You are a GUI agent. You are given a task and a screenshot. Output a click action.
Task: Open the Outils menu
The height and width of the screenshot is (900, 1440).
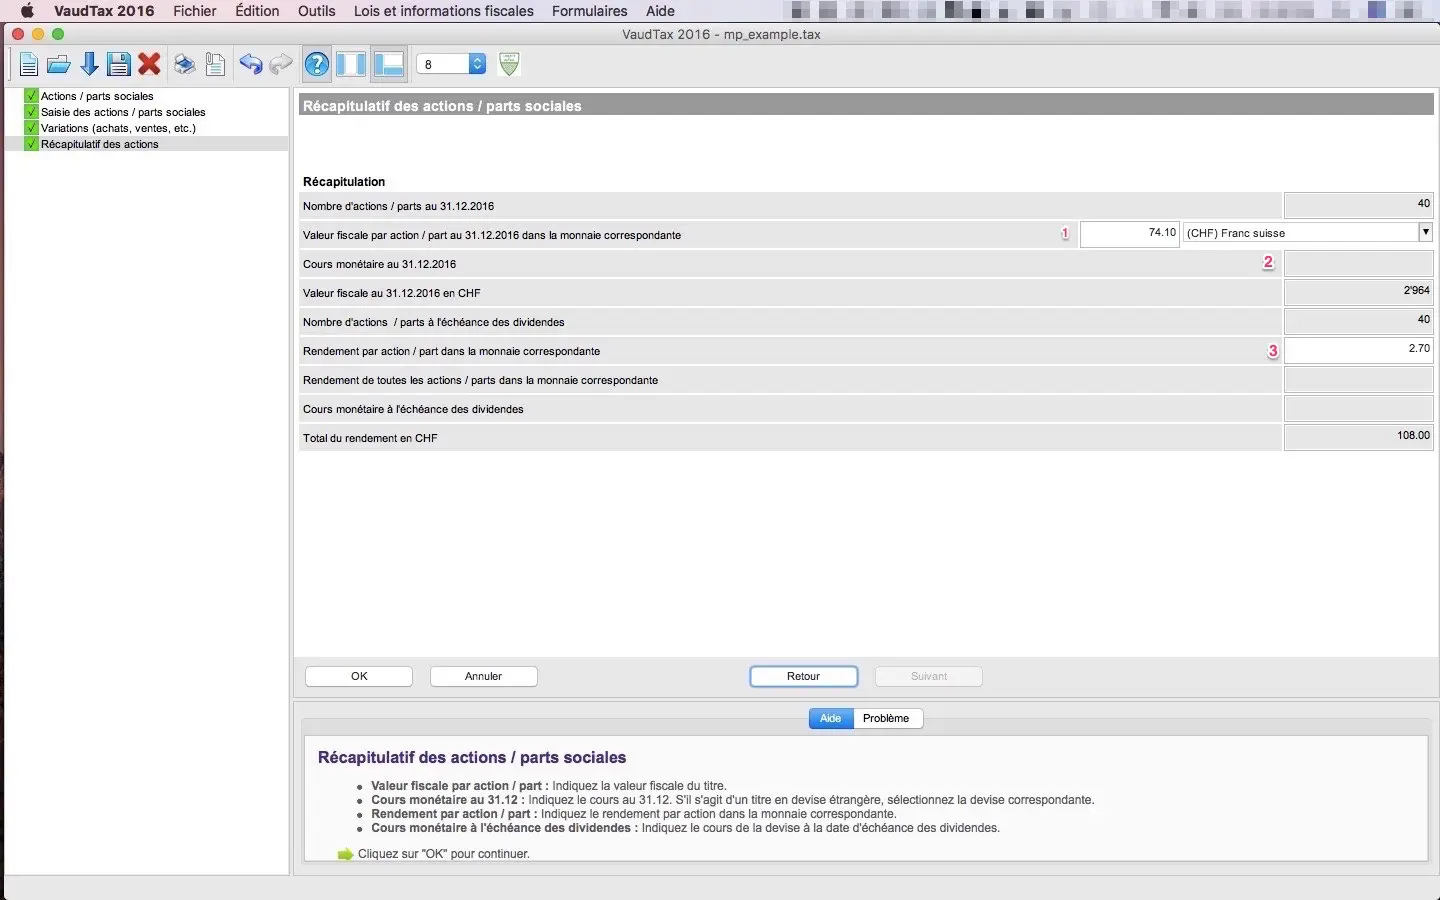click(x=317, y=11)
